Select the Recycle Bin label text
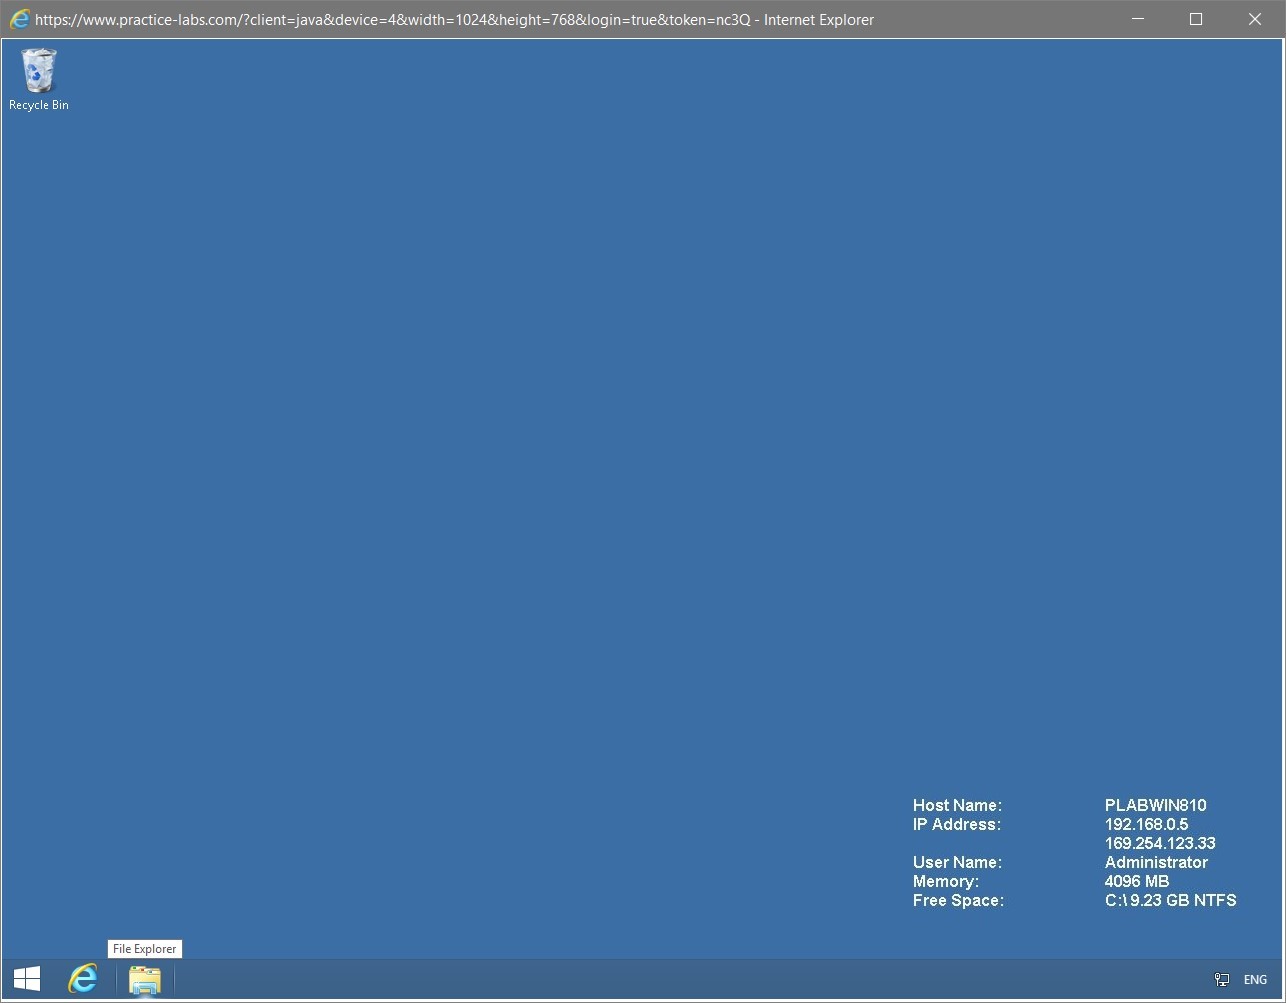Image resolution: width=1286 pixels, height=1003 pixels. [x=38, y=104]
